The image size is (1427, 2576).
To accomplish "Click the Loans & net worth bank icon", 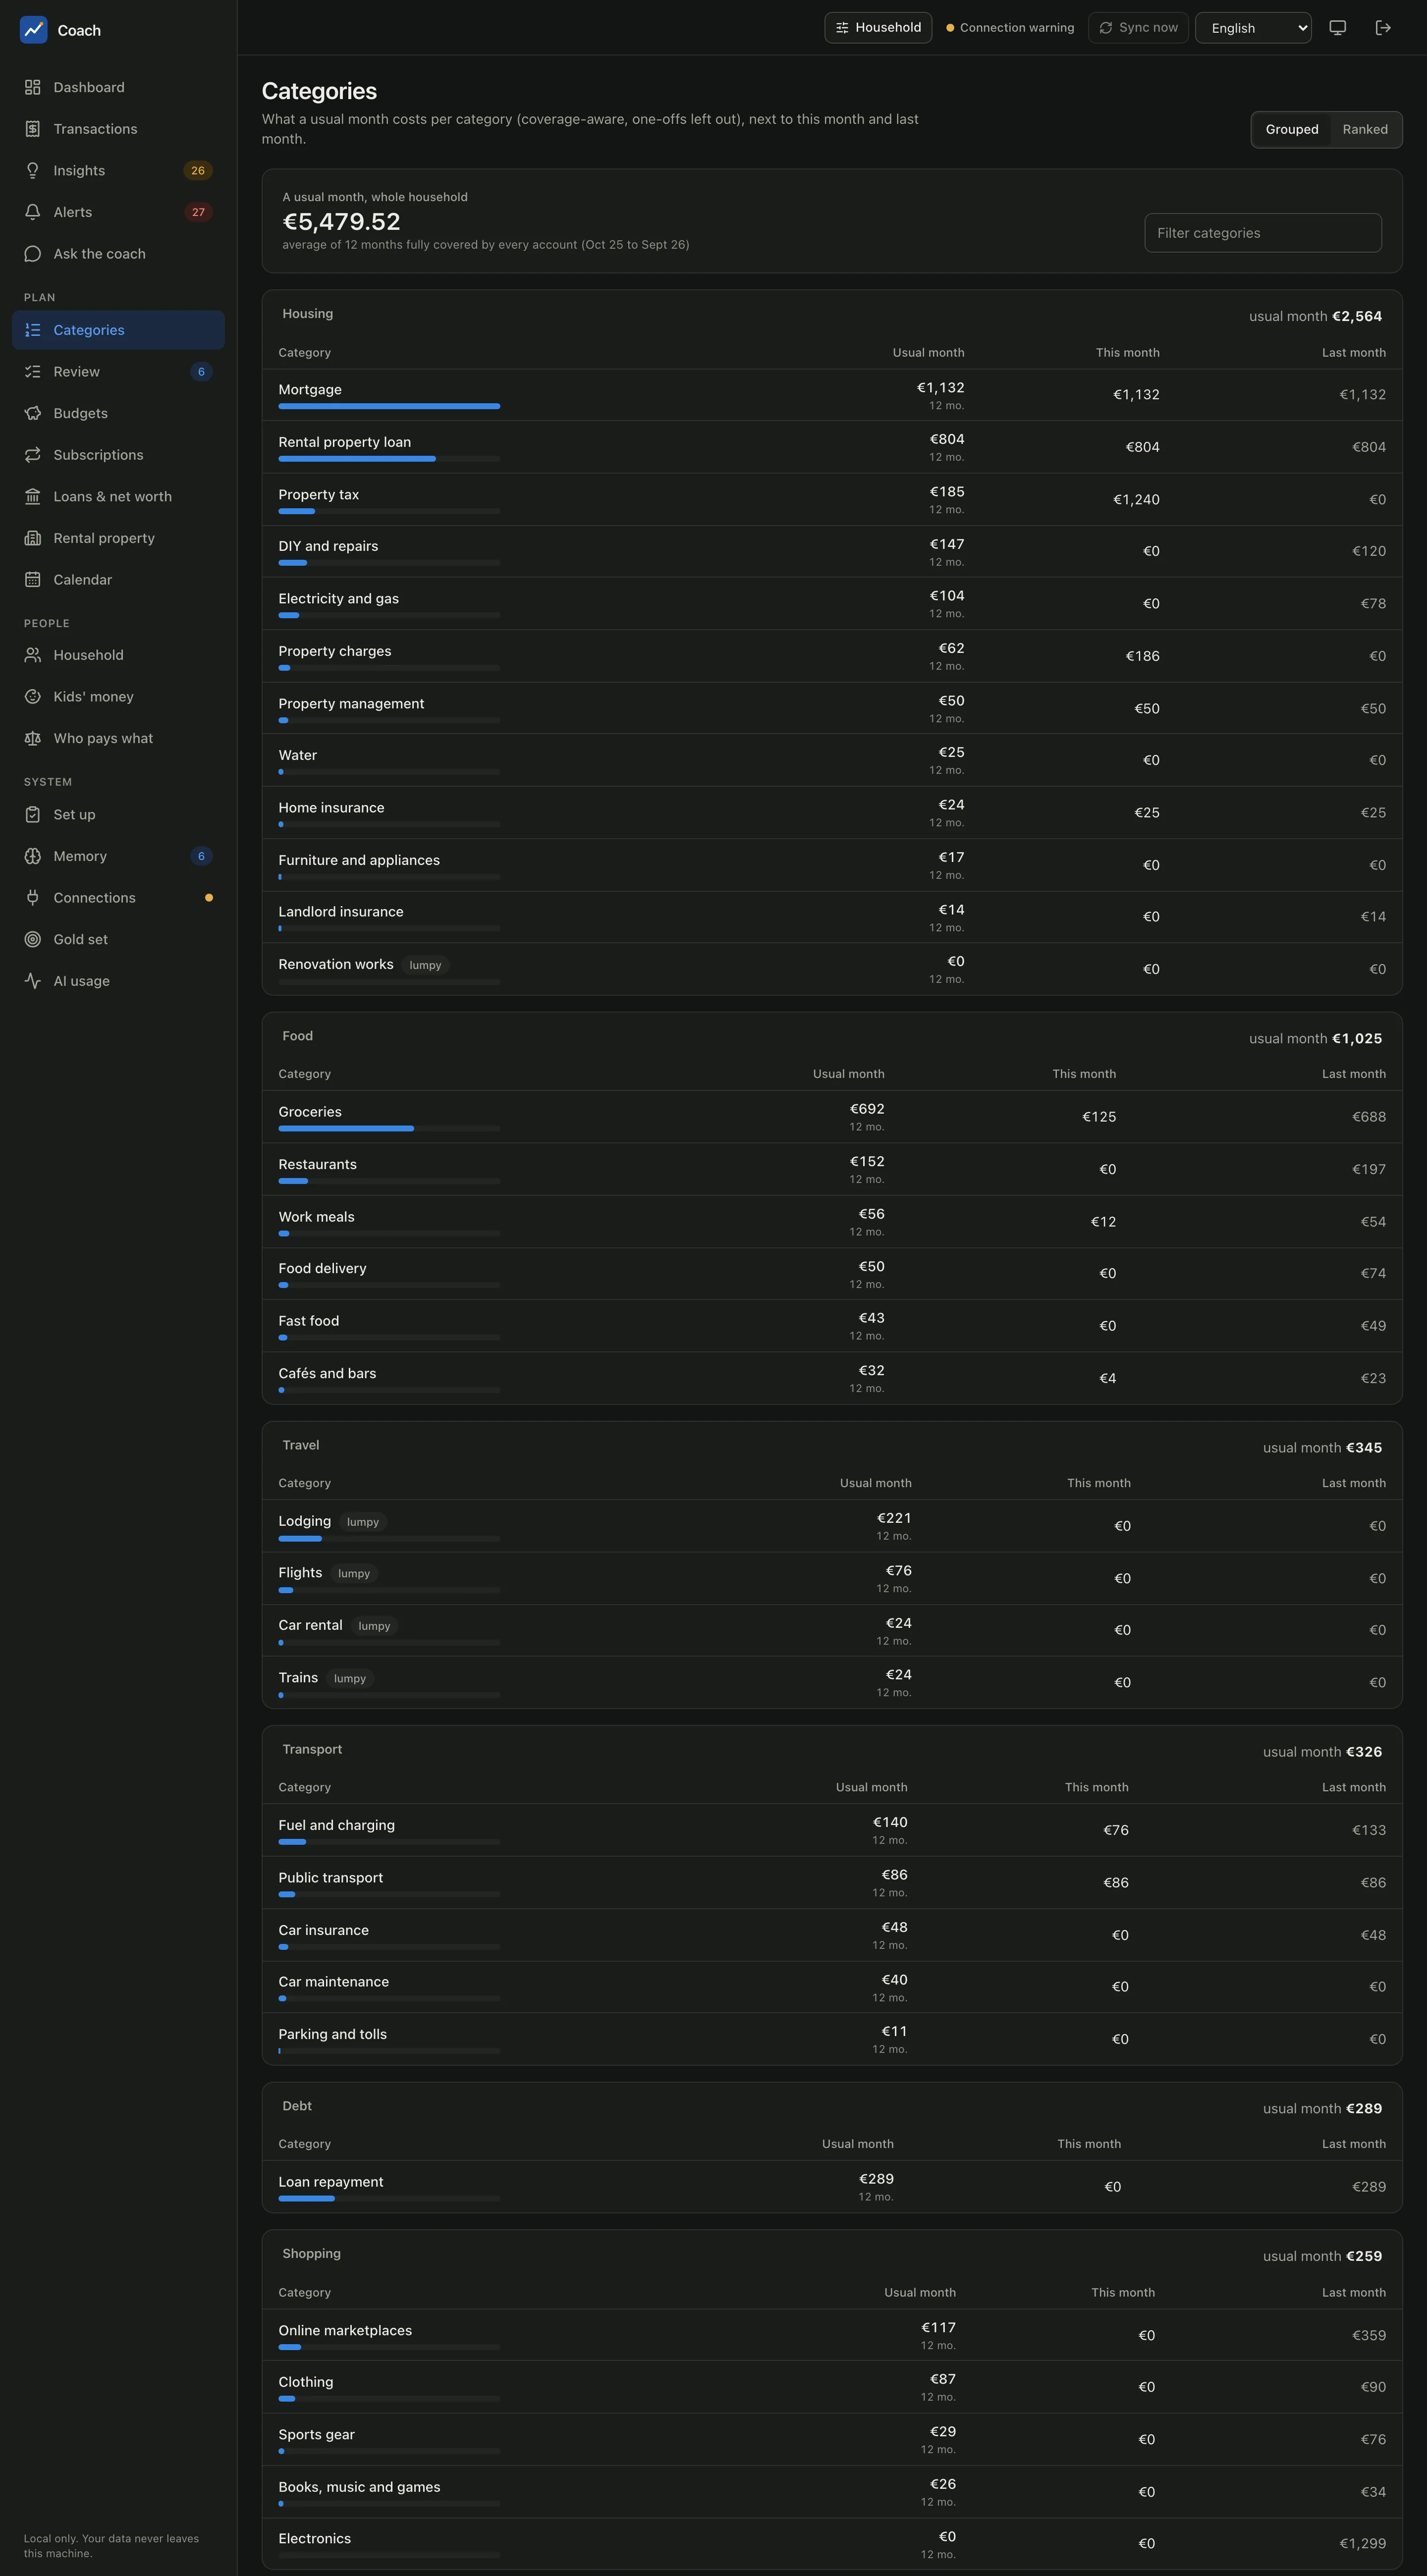I will pos(33,497).
